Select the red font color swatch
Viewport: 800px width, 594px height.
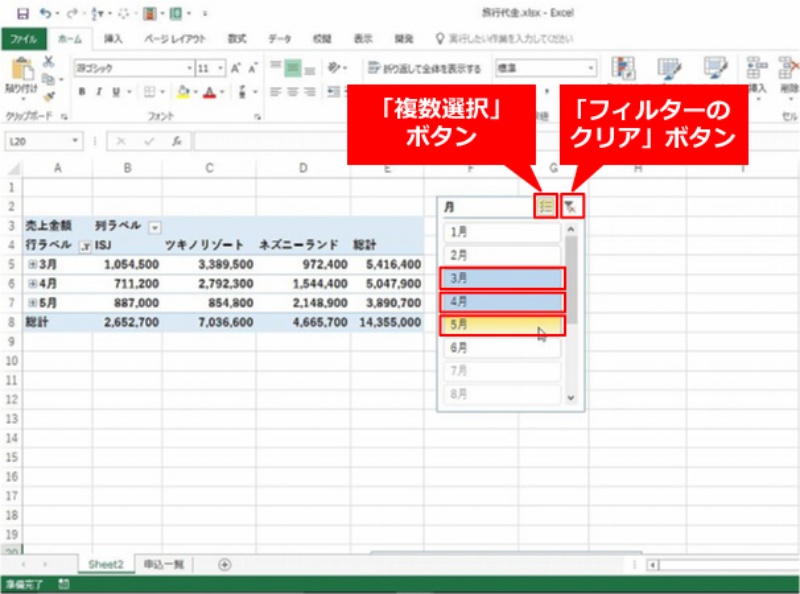[209, 92]
